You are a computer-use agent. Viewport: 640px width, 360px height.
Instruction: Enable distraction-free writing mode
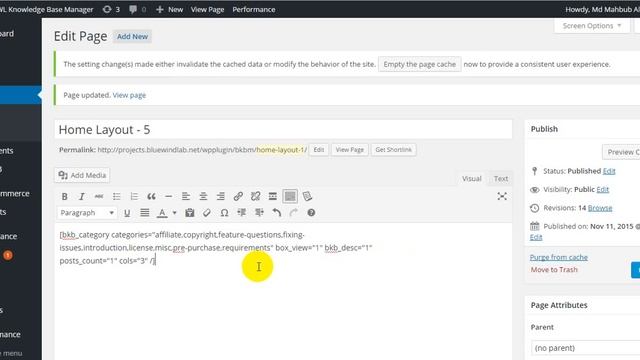point(502,196)
